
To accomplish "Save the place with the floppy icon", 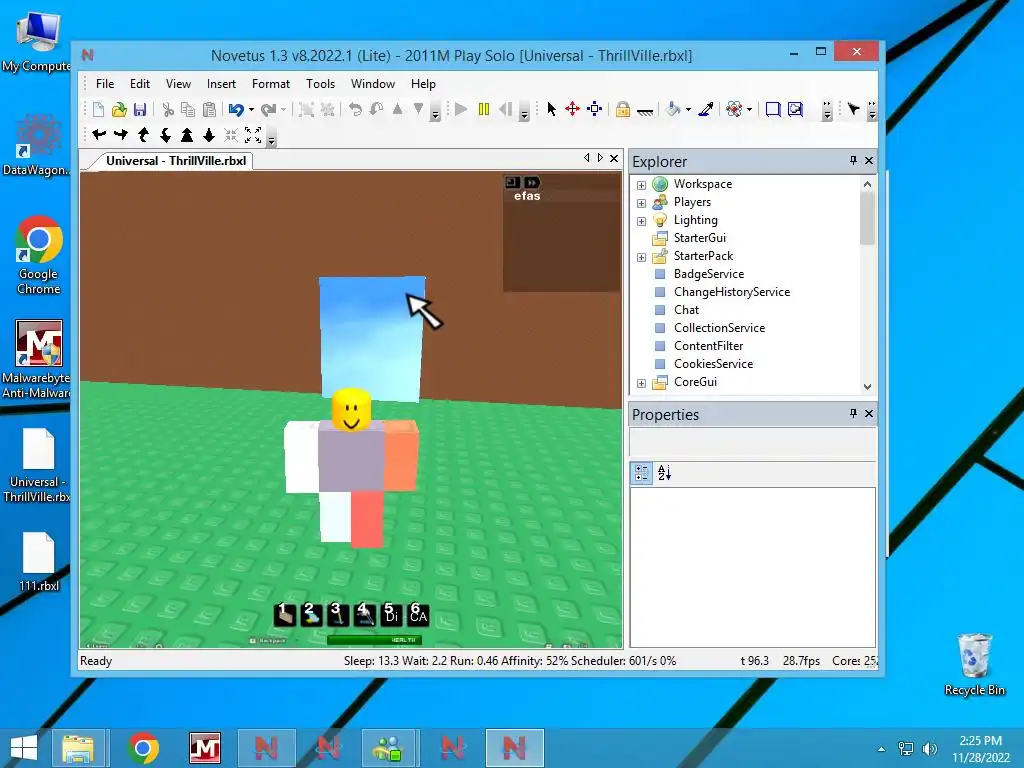I will pyautogui.click(x=140, y=109).
